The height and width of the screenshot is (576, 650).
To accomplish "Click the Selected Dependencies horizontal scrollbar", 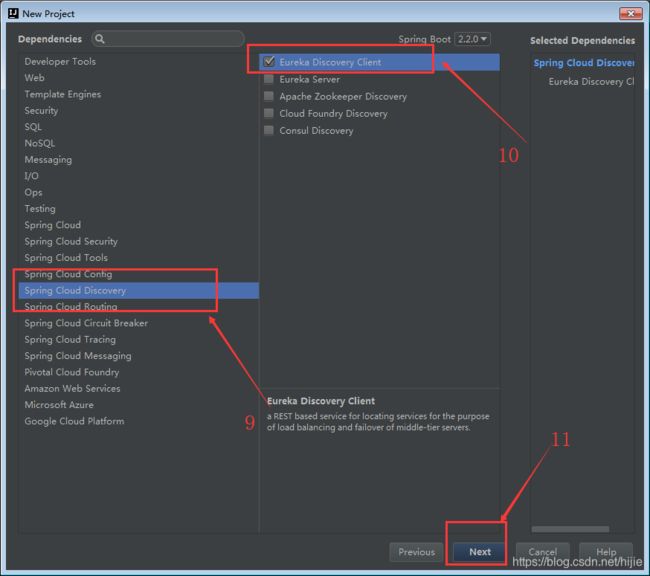I will pyautogui.click(x=570, y=529).
